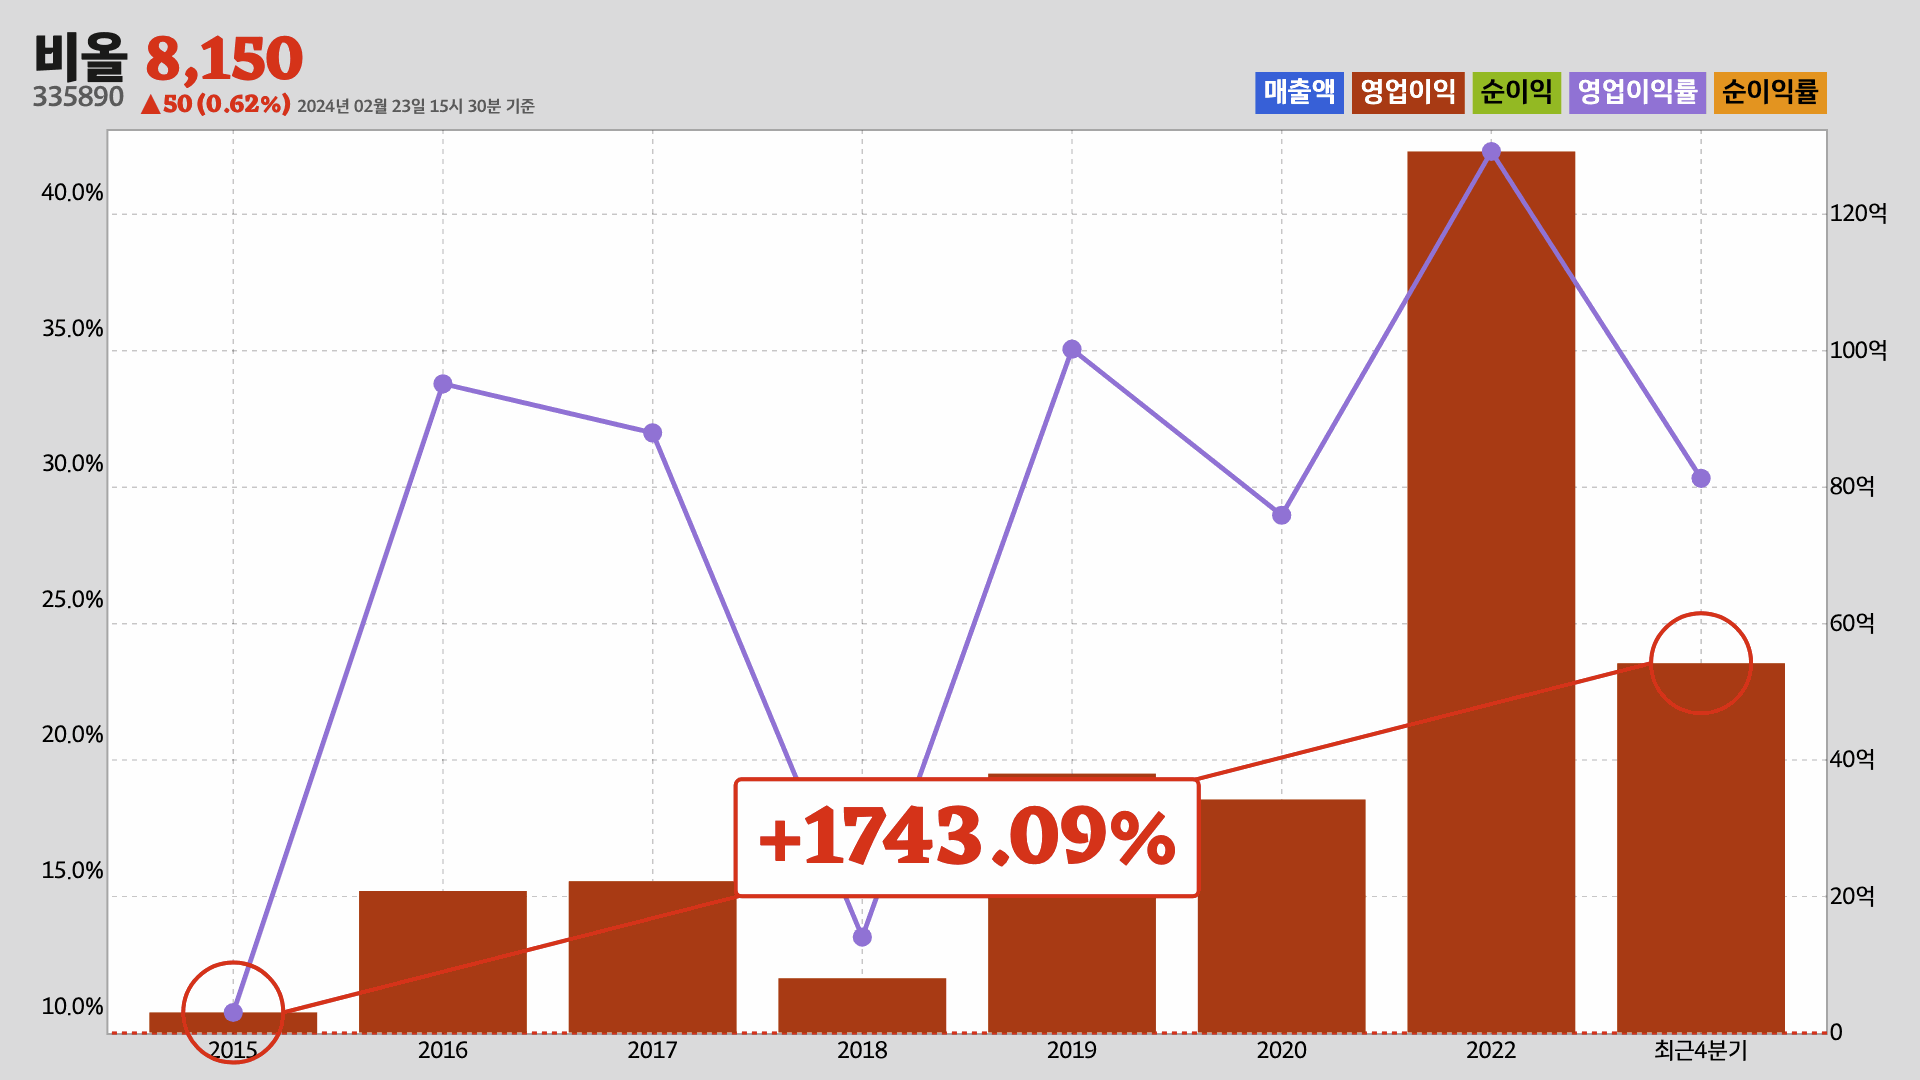Click the 순이익 legend button

pyautogui.click(x=1516, y=92)
